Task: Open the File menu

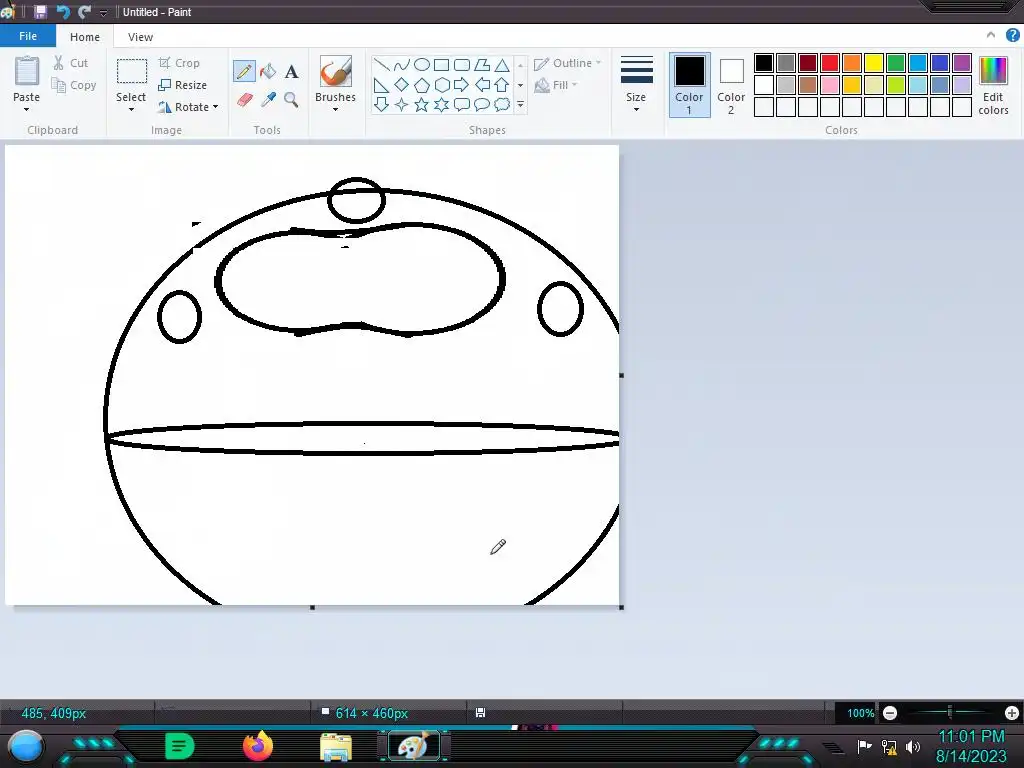Action: (28, 37)
